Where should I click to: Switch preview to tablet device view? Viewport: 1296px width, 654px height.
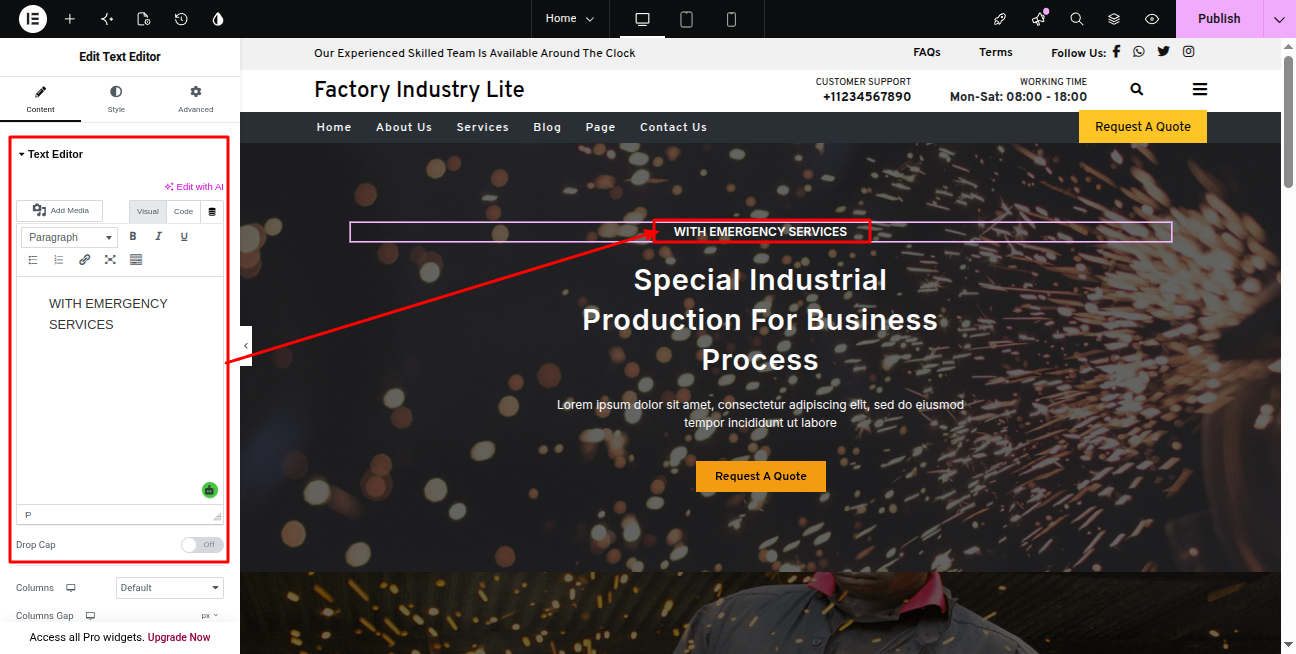click(x=687, y=19)
